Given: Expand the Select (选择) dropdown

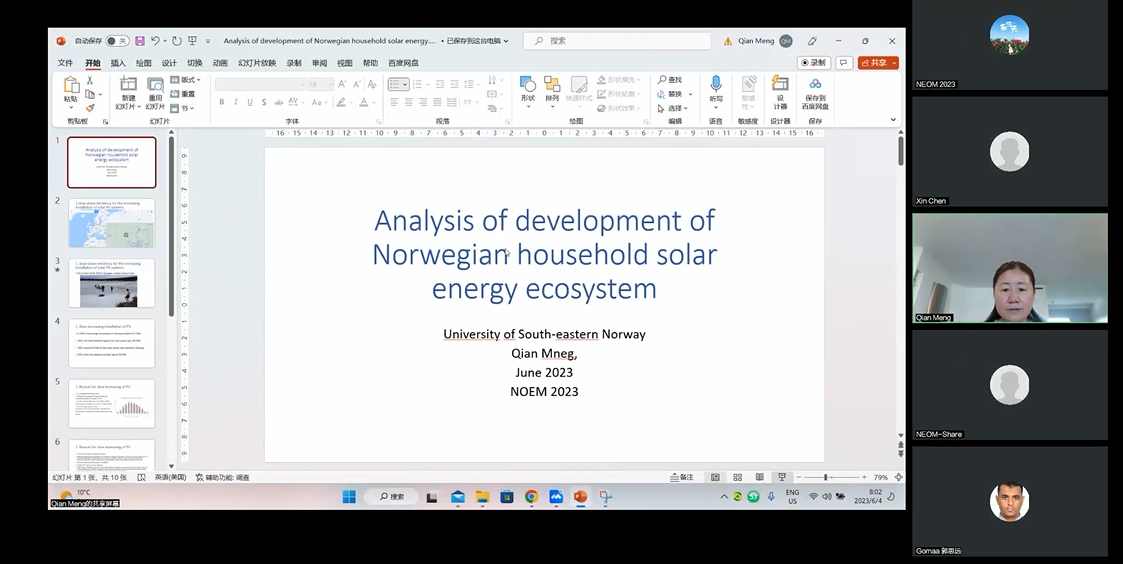Looking at the screenshot, I should click(673, 108).
